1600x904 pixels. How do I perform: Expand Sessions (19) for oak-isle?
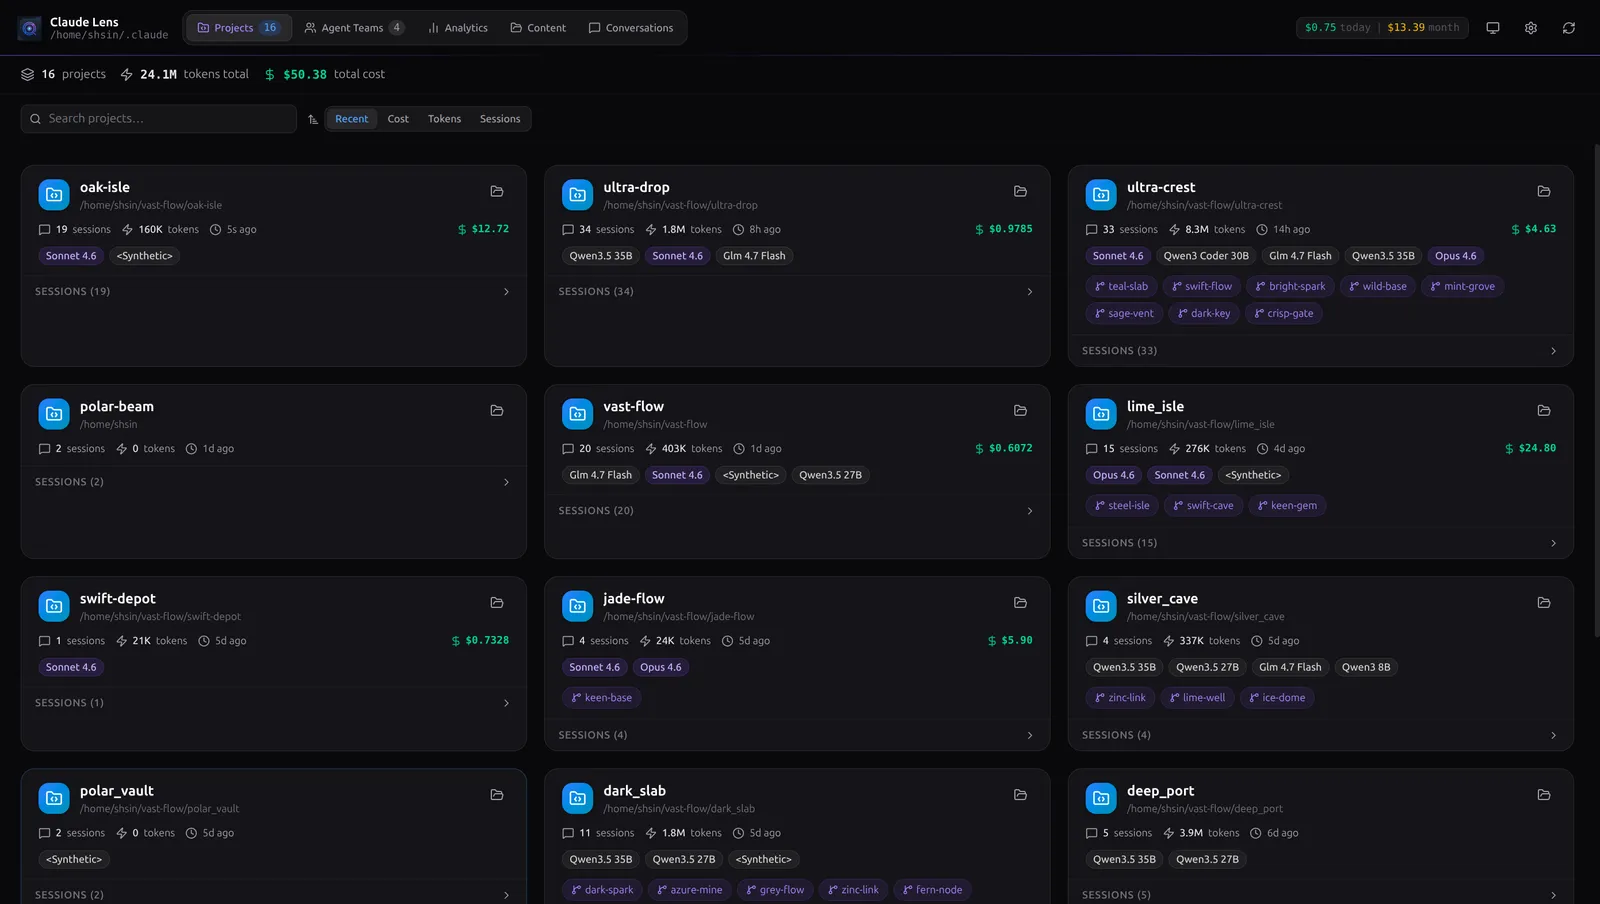(x=273, y=292)
